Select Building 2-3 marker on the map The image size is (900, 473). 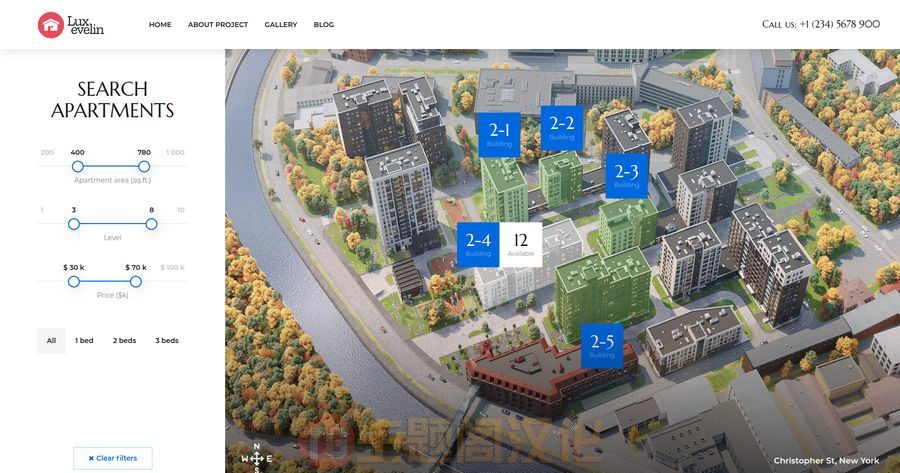[x=627, y=176]
